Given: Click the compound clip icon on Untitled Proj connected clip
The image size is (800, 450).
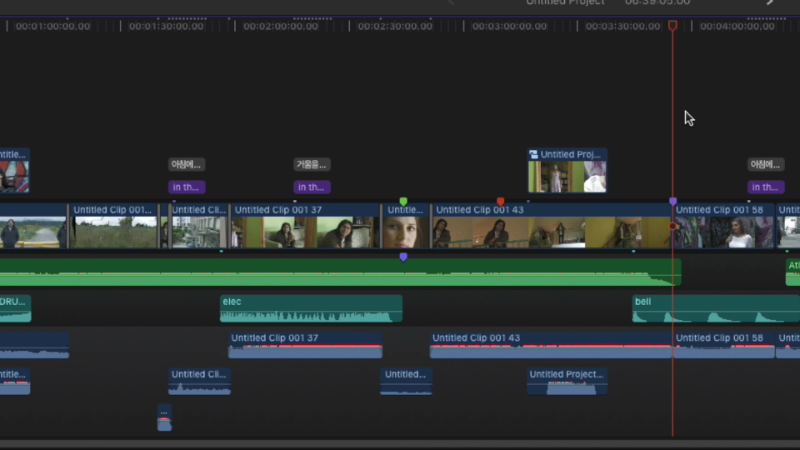Looking at the screenshot, I should pos(534,155).
